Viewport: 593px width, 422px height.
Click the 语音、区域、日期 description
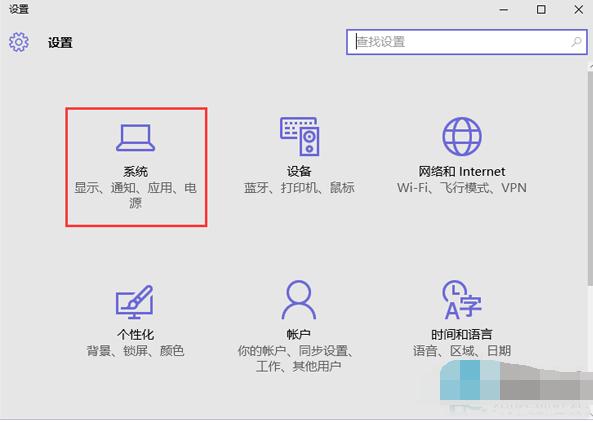tap(461, 351)
